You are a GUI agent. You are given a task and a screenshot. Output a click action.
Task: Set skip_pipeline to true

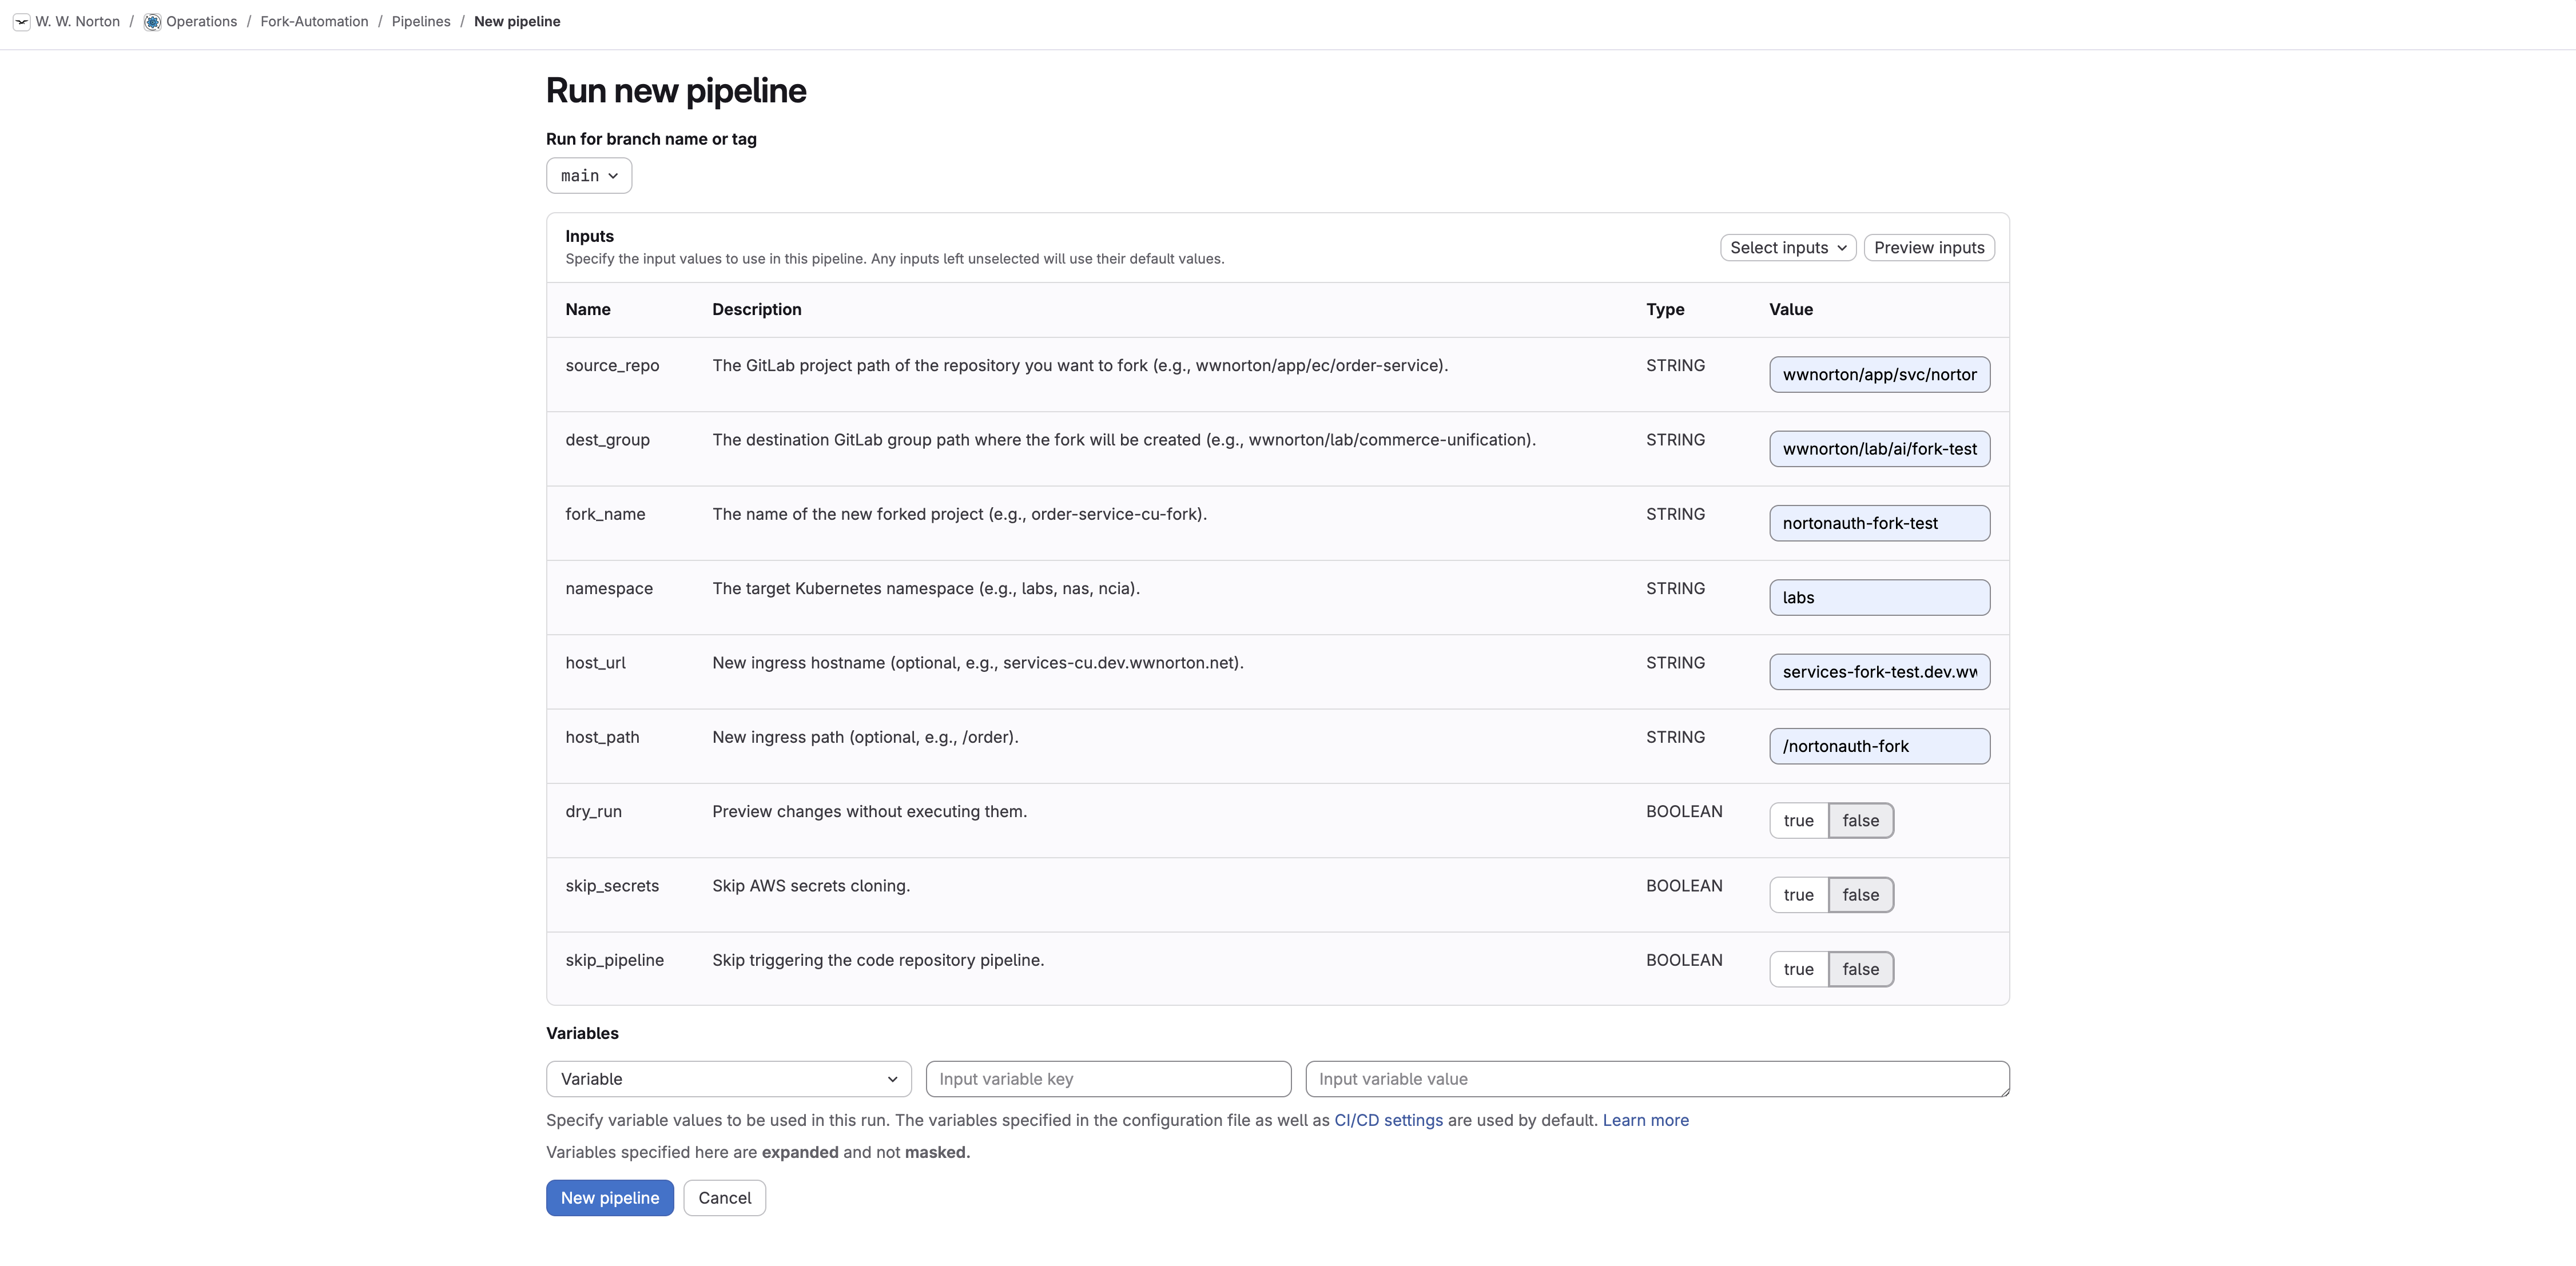[1798, 969]
